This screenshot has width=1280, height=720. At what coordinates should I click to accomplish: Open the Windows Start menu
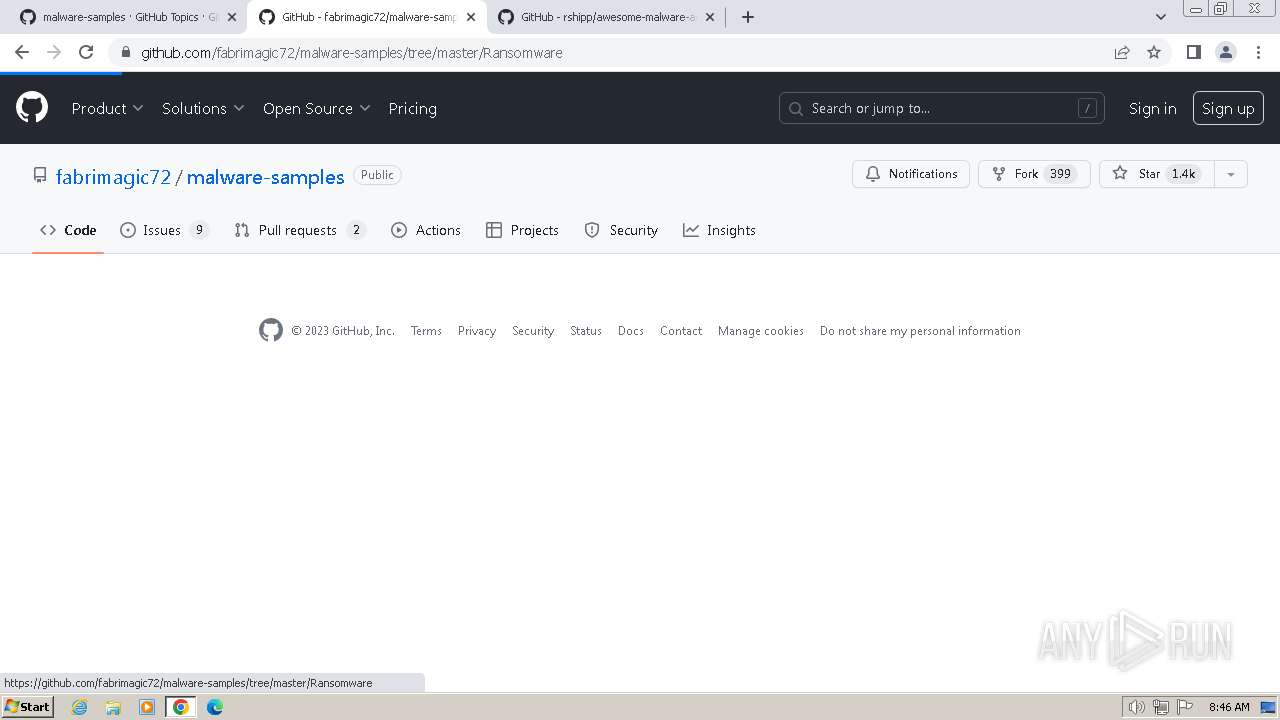click(27, 707)
